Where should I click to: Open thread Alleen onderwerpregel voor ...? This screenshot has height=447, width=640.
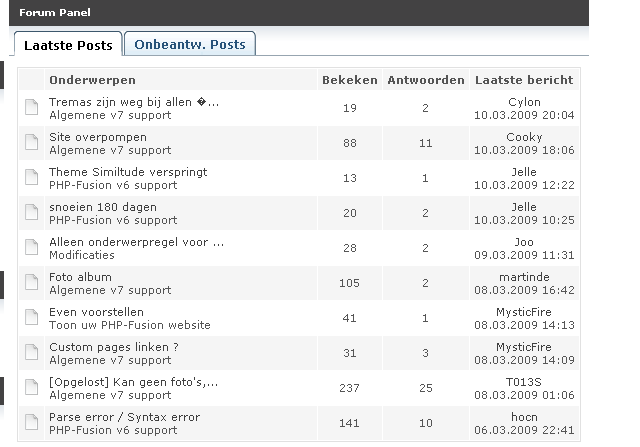click(136, 242)
